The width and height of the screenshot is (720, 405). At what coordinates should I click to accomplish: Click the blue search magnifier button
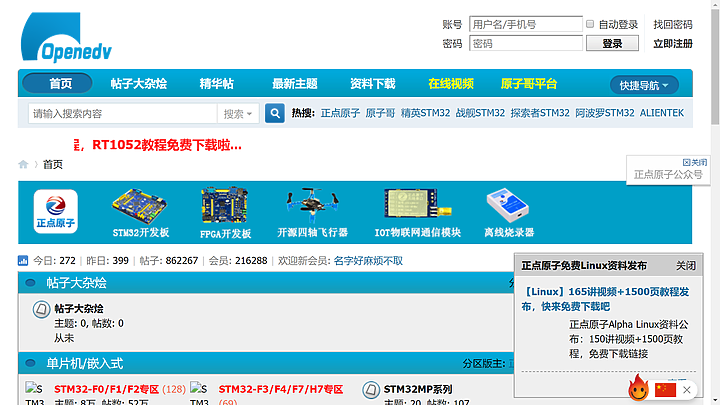point(275,113)
